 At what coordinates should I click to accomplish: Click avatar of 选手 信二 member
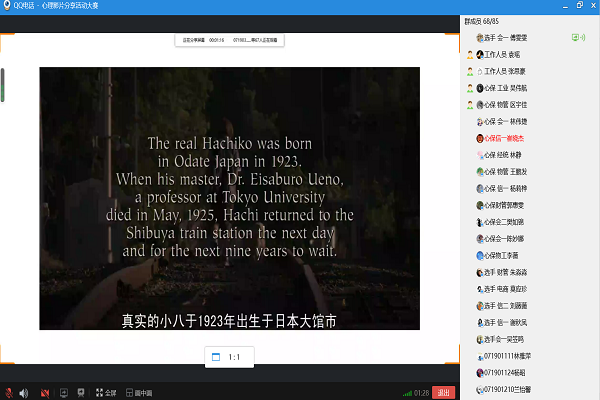click(480, 306)
